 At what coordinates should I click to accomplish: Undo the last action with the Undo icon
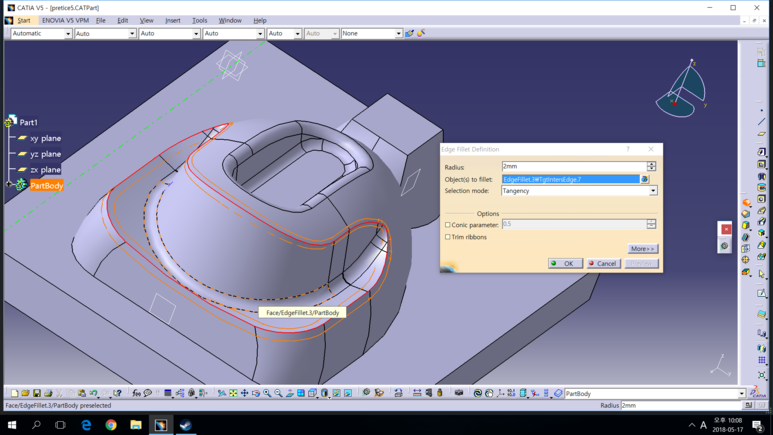(x=93, y=393)
